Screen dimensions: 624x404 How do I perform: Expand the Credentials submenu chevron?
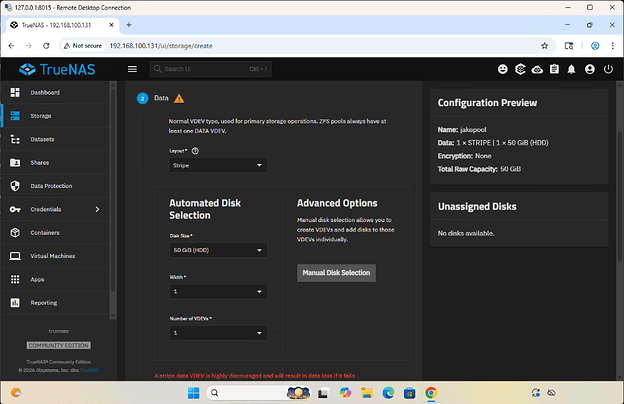(98, 209)
